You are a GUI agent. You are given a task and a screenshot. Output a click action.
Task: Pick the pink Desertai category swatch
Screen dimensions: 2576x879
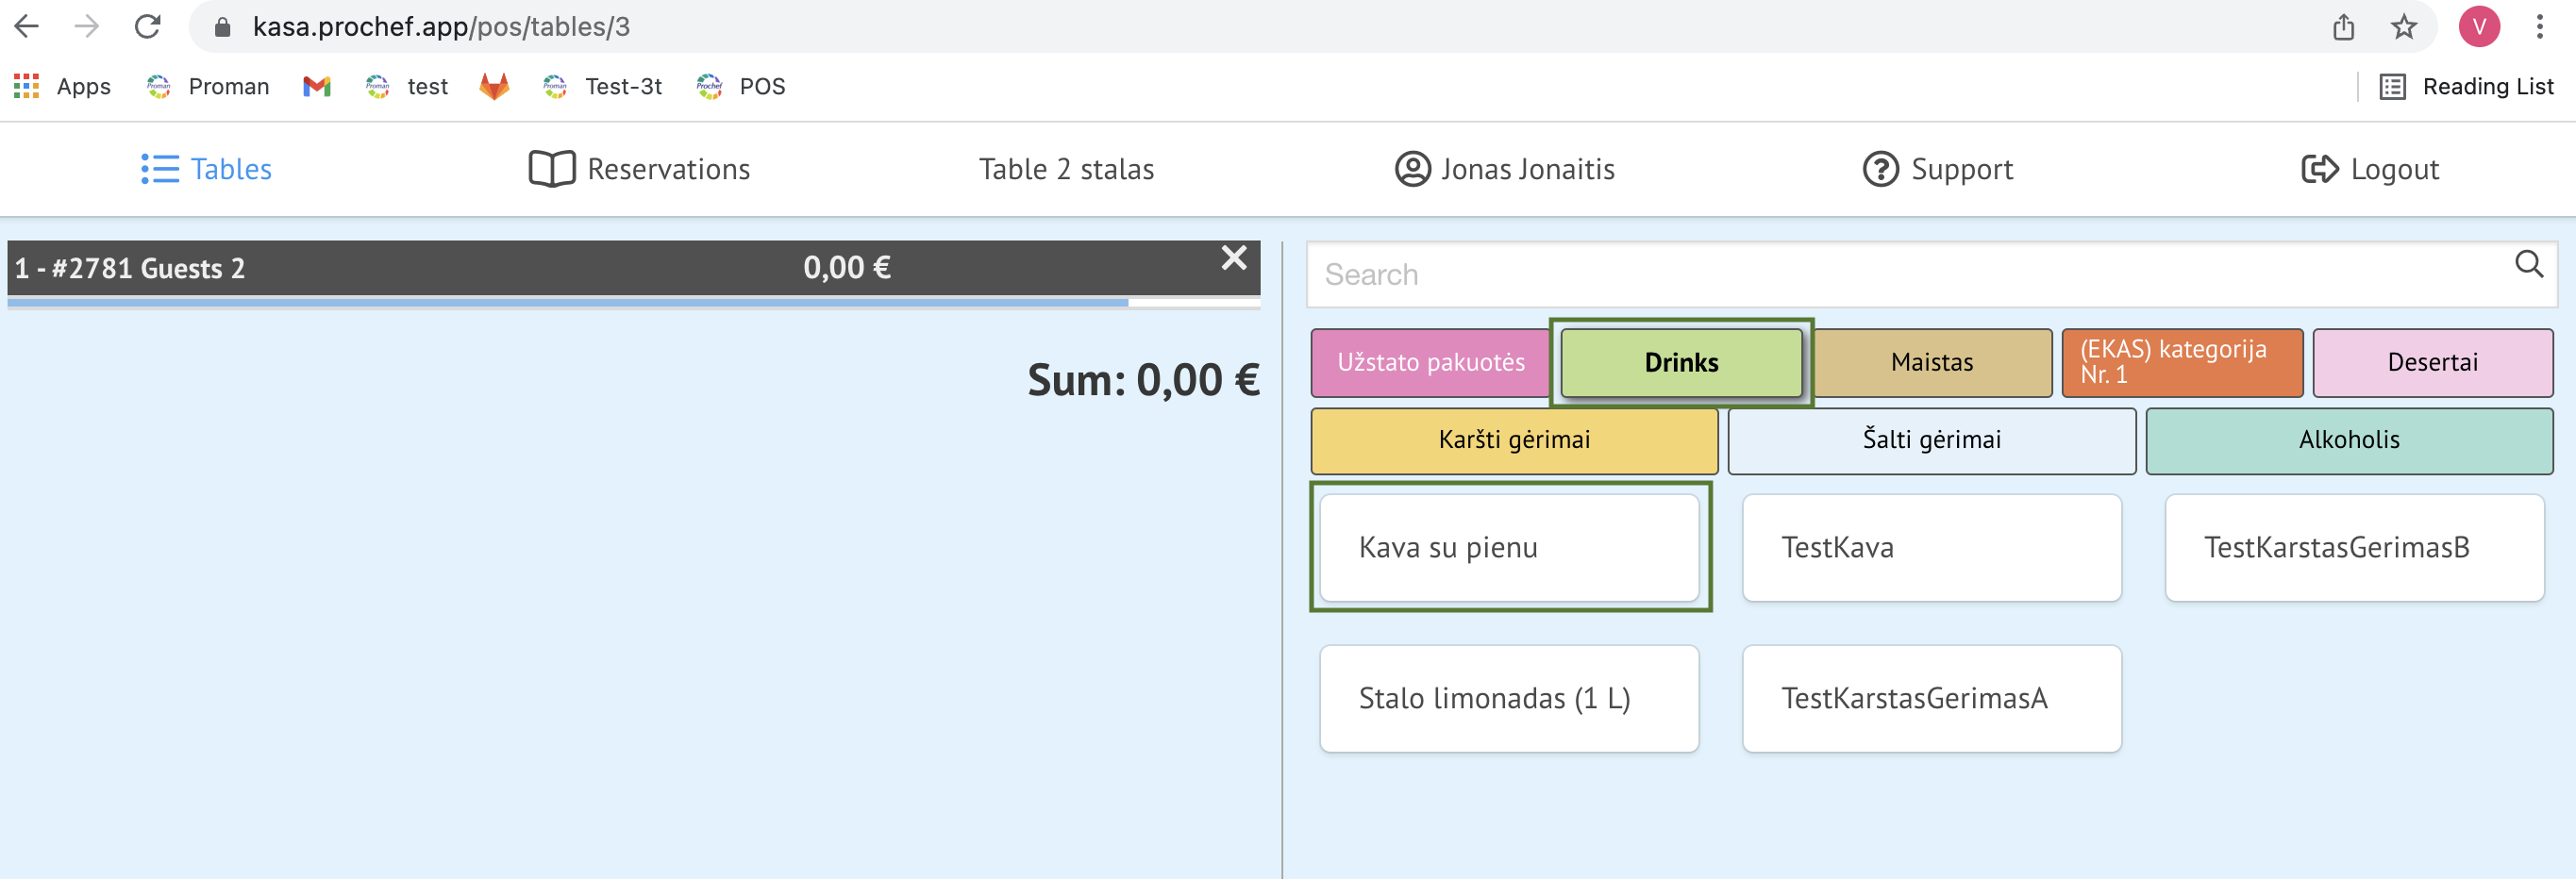pyautogui.click(x=2432, y=362)
